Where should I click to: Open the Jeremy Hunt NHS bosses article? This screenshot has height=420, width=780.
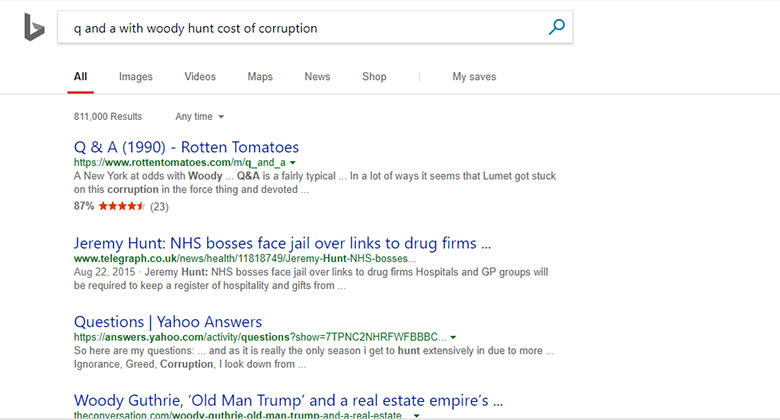point(282,243)
